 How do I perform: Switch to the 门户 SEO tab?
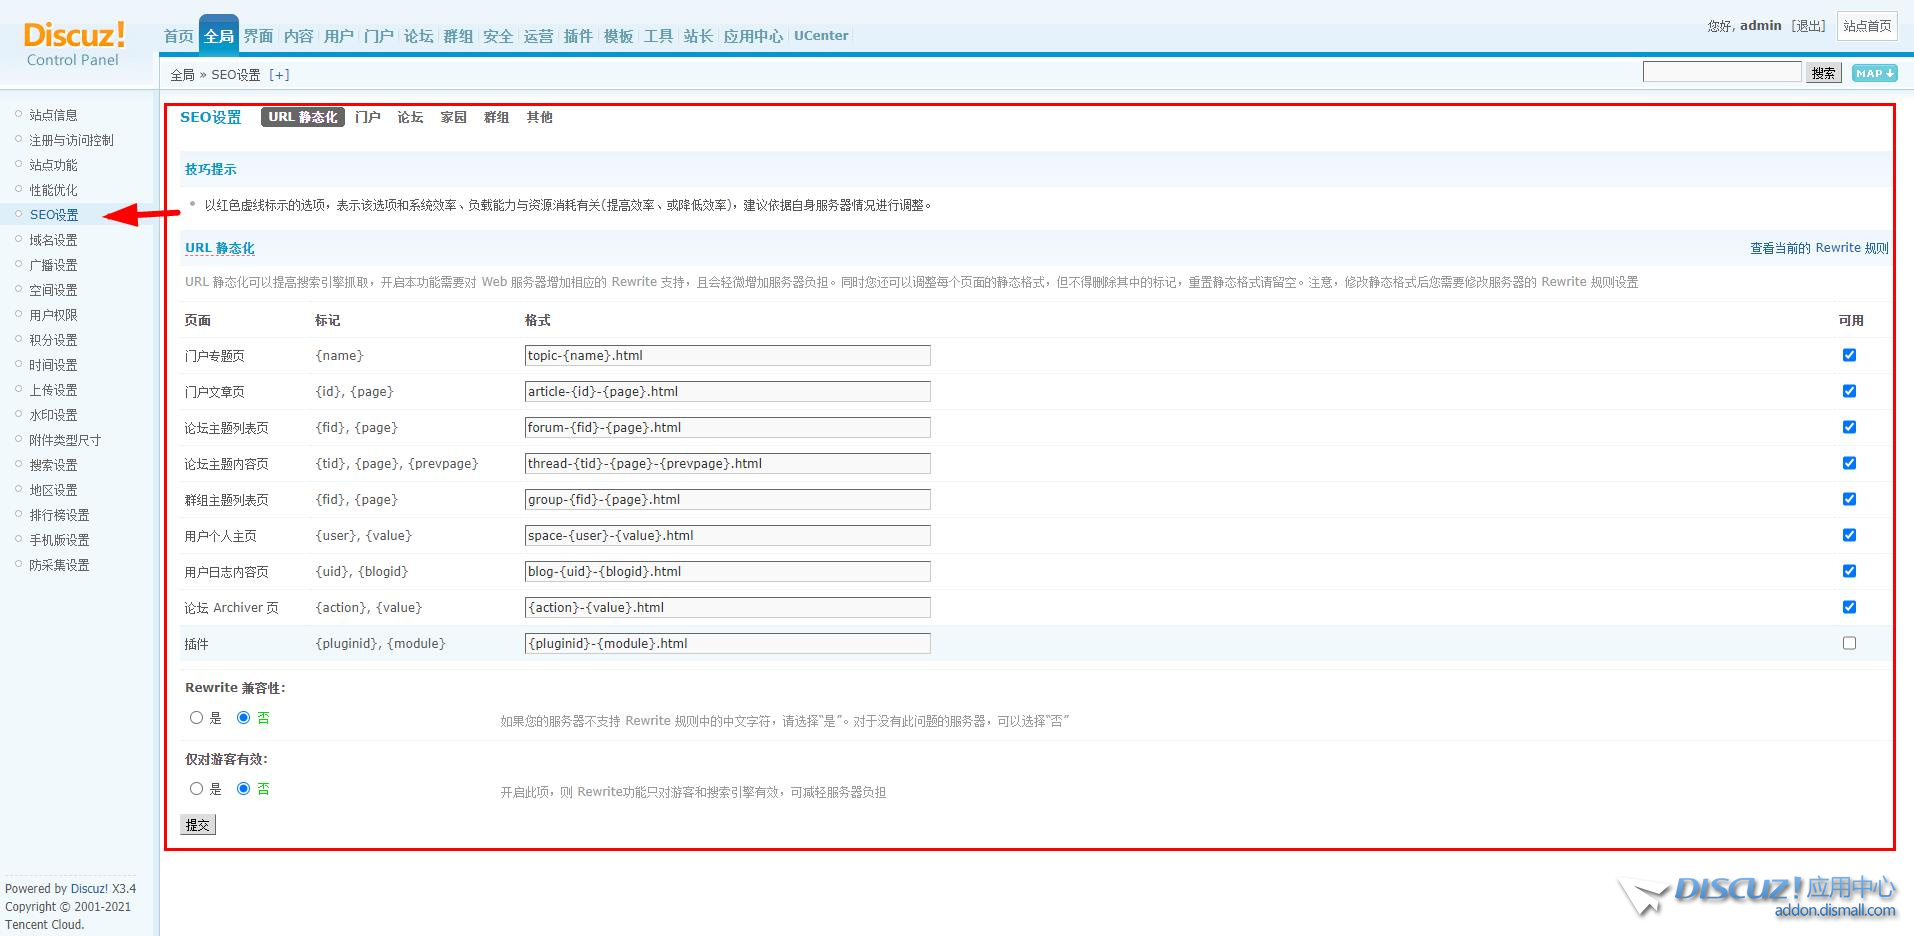coord(368,117)
